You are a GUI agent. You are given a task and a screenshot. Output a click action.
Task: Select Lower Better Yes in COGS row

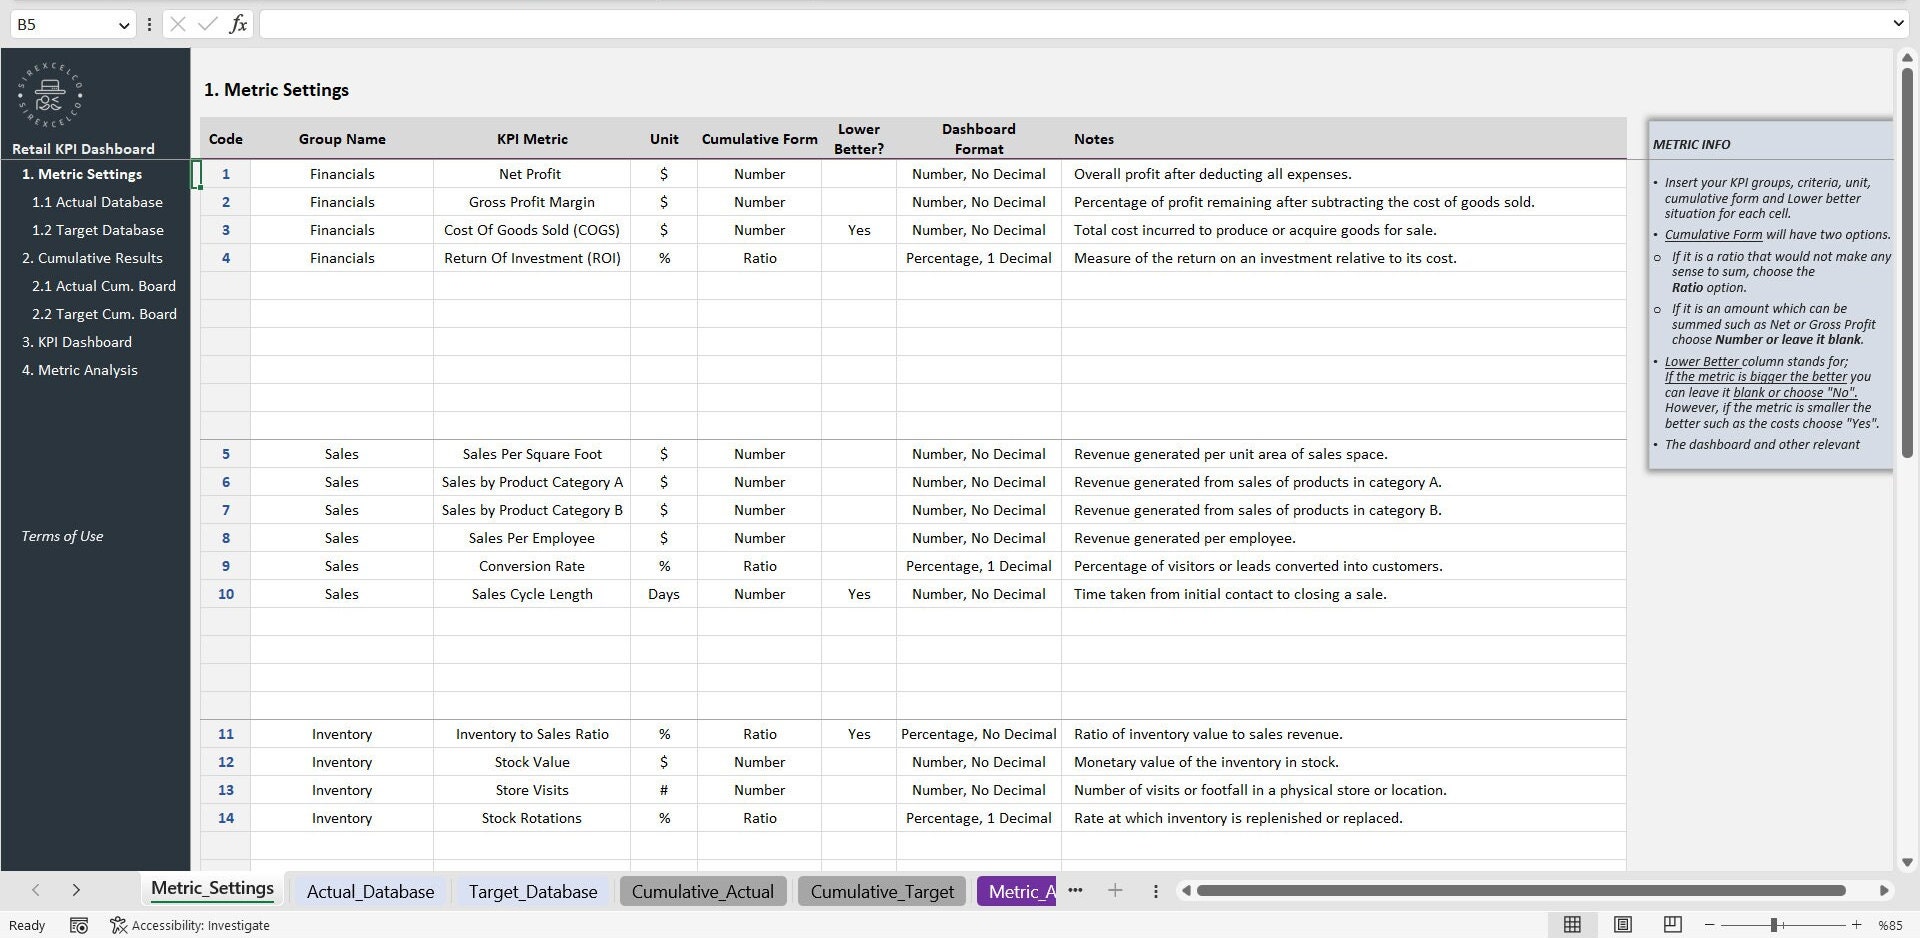click(858, 230)
